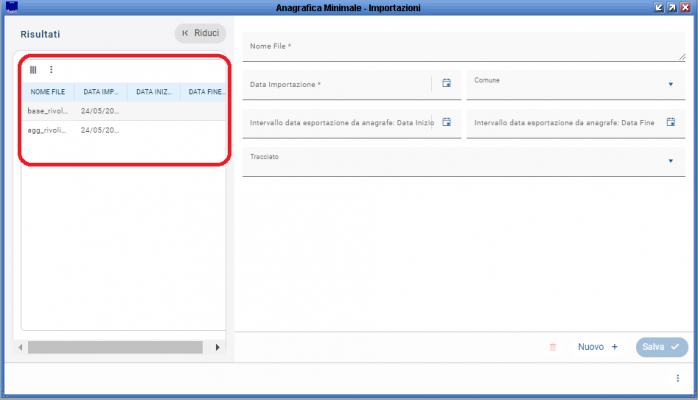The height and width of the screenshot is (400, 698).
Task: Click the maximize window arrow icon
Action: (672, 8)
